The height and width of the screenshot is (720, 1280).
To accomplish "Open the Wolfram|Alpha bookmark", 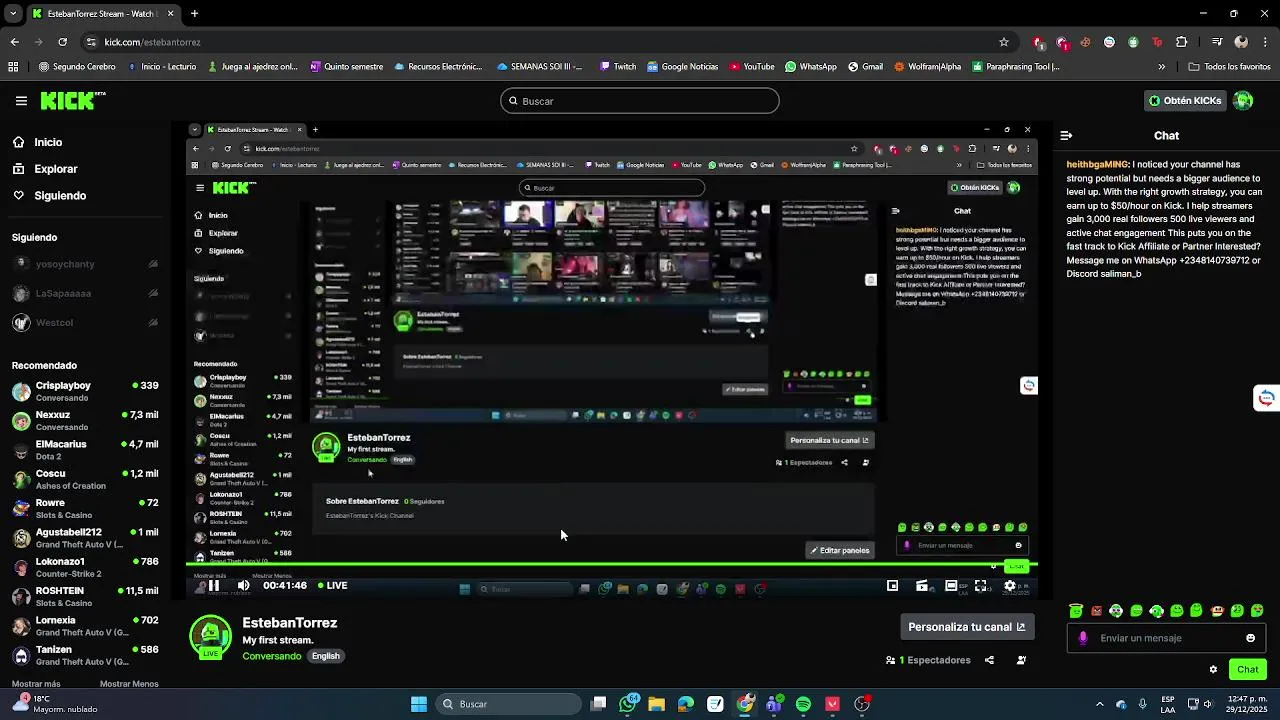I will 927,67.
